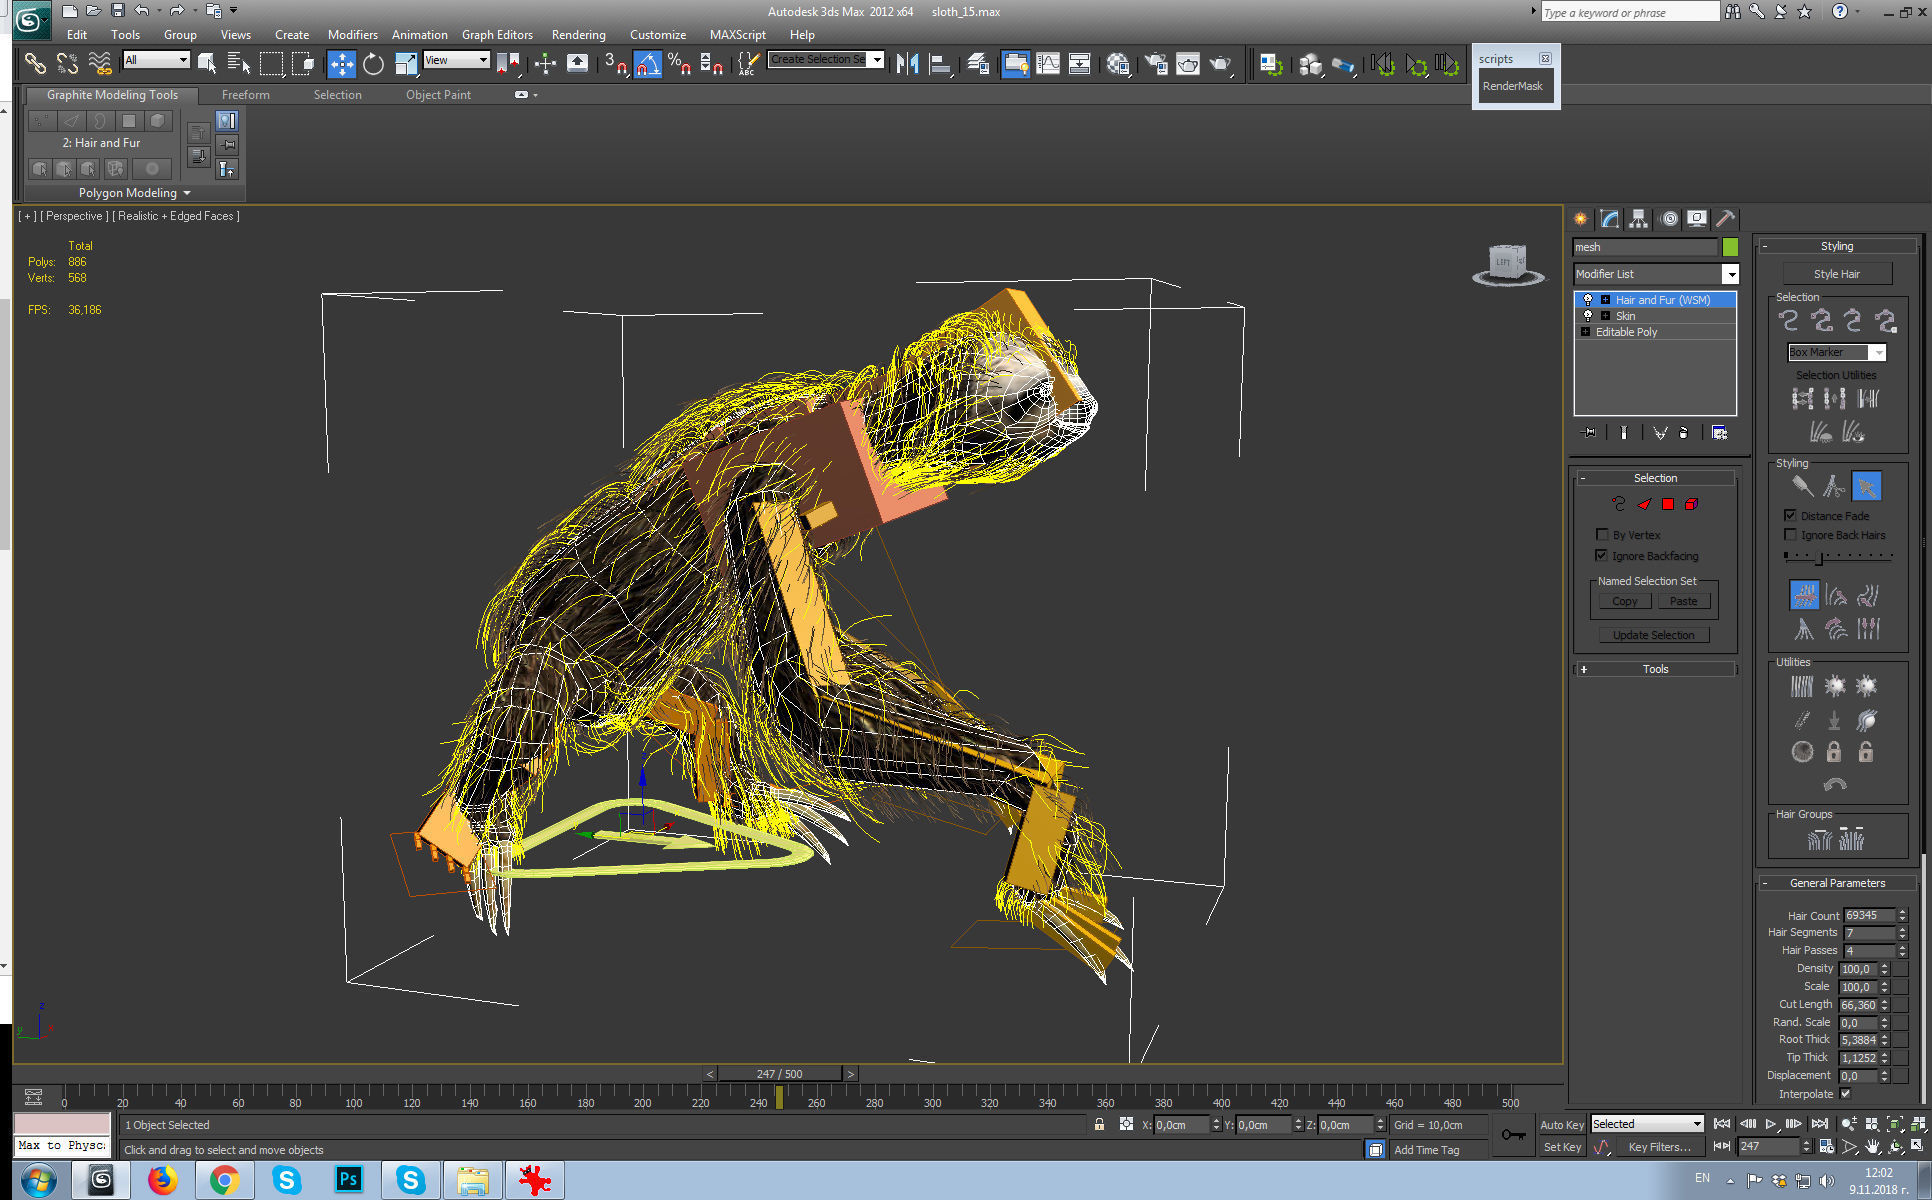Image resolution: width=1932 pixels, height=1200 pixels.
Task: Click the brush size slider in Styling
Action: coord(1838,558)
